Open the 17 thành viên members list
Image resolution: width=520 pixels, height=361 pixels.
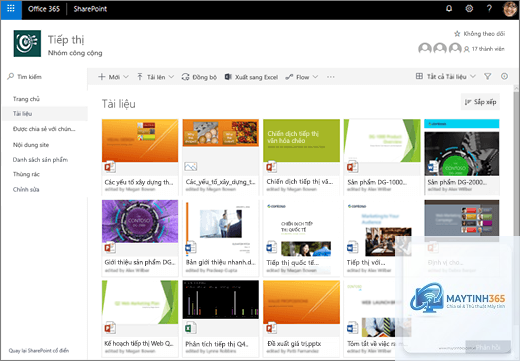pyautogui.click(x=484, y=49)
